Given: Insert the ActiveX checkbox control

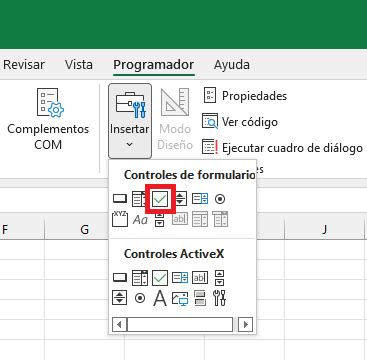Looking at the screenshot, I should click(160, 278).
